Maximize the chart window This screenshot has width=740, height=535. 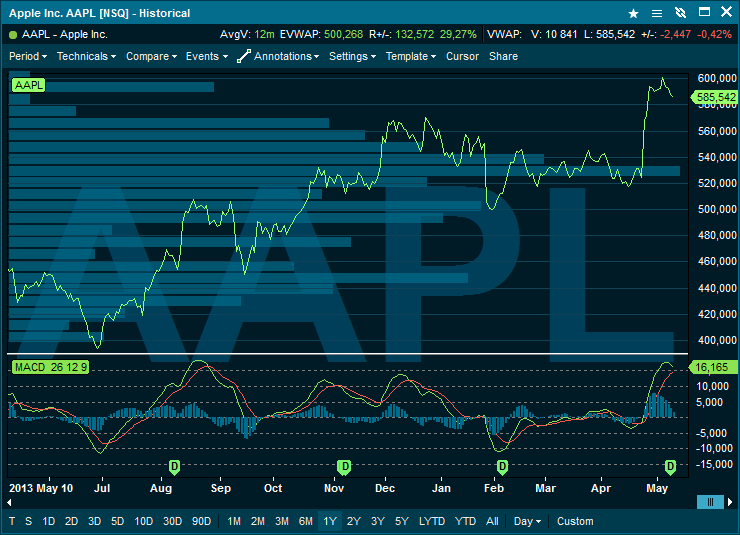[x=704, y=14]
